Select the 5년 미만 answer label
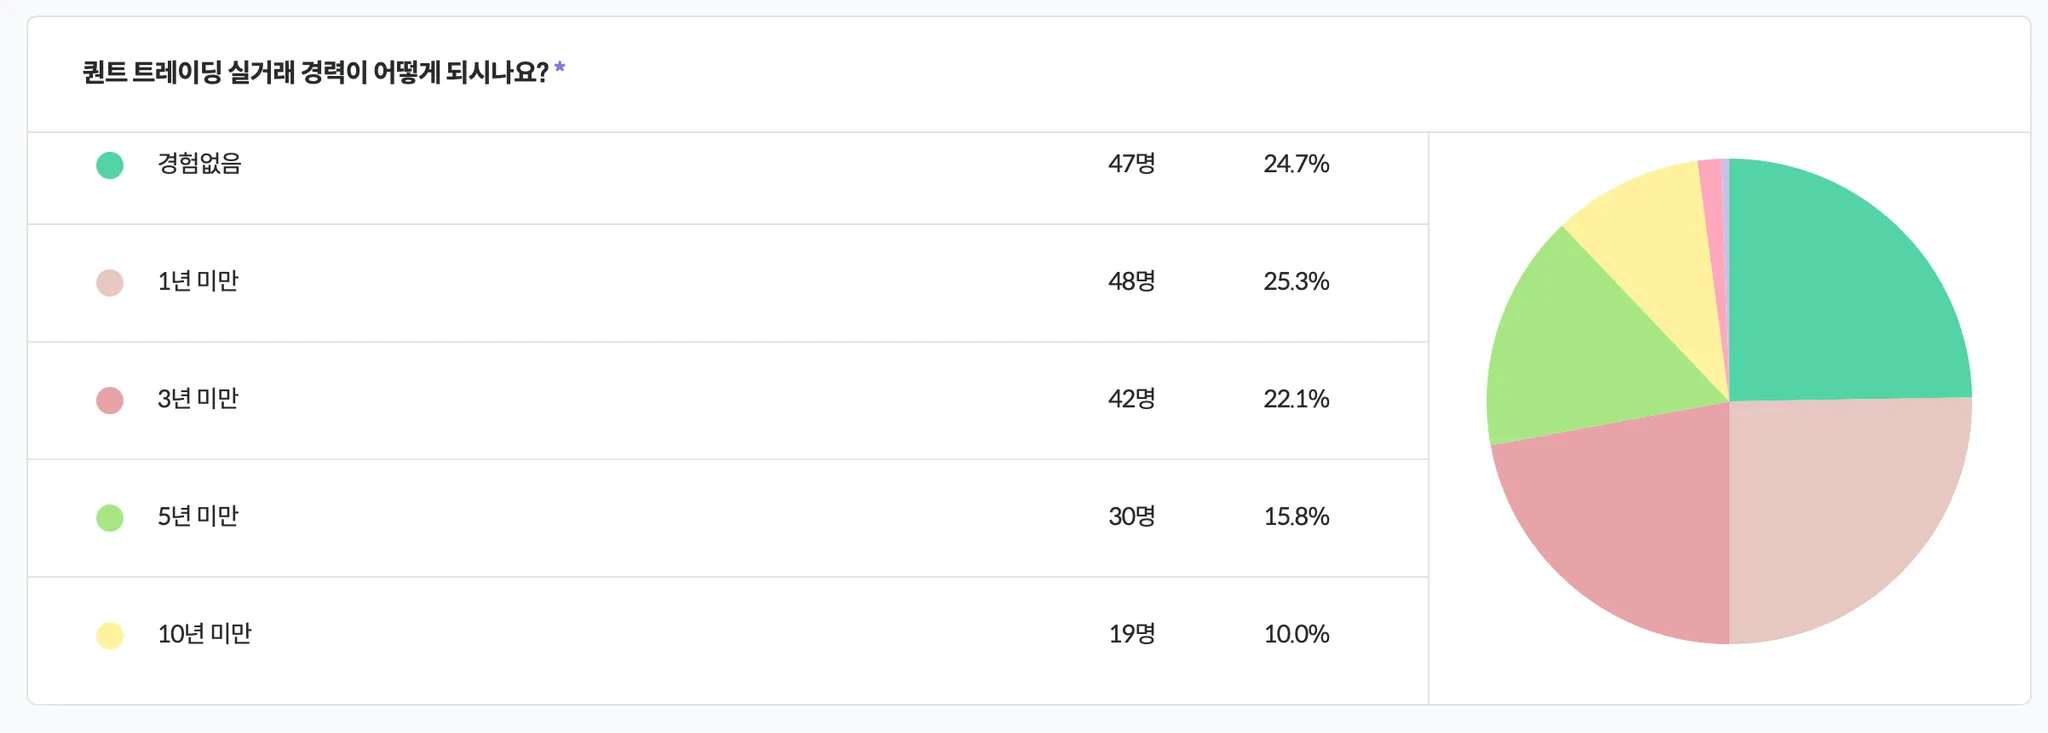The height and width of the screenshot is (733, 2048). tap(198, 517)
